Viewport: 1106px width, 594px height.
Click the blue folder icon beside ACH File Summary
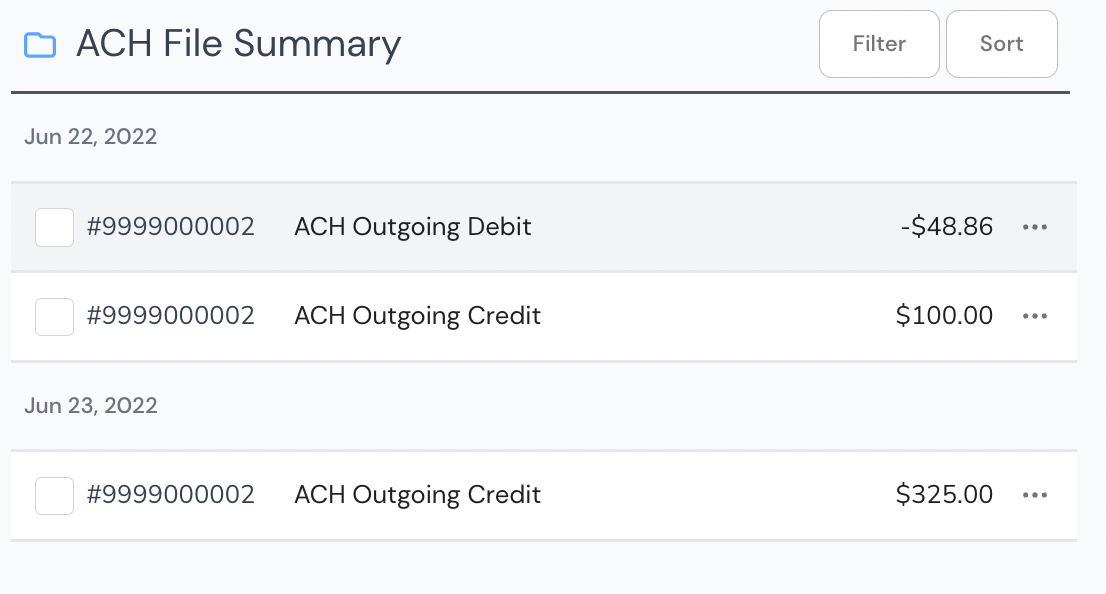[x=40, y=44]
